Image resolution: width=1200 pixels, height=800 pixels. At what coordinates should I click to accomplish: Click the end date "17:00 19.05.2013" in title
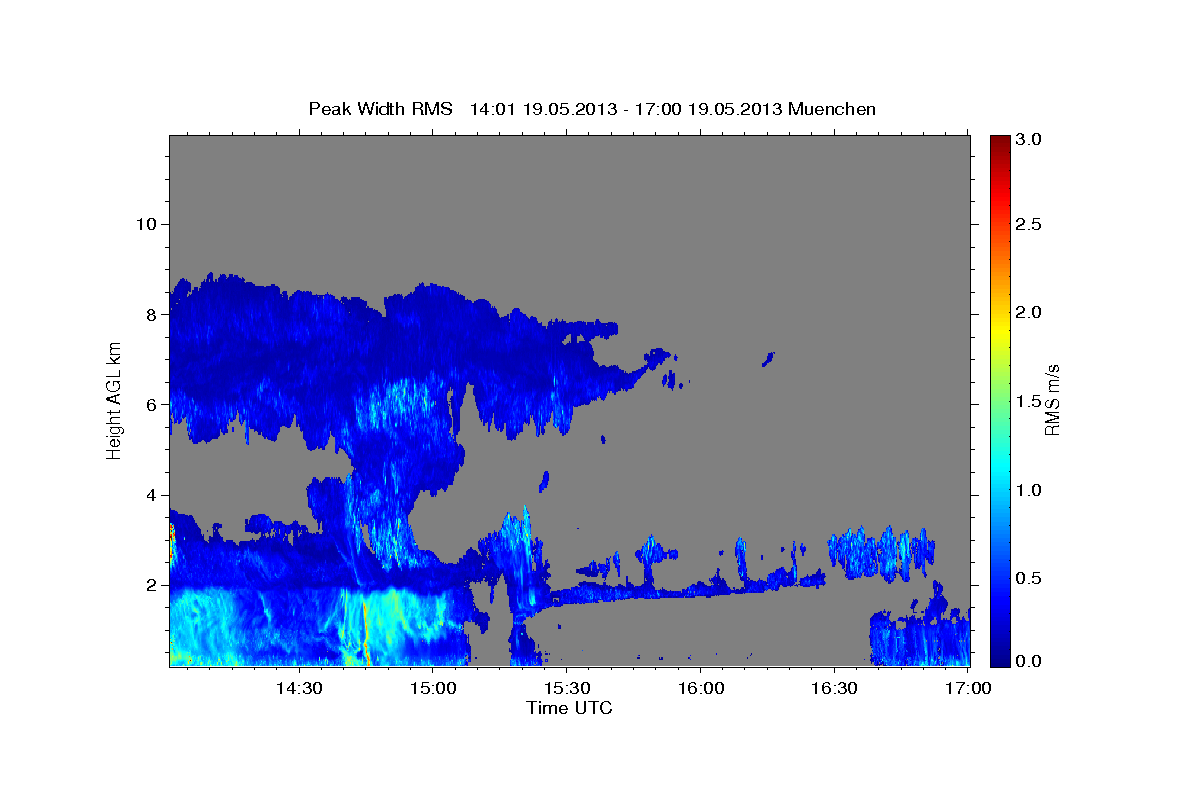712,109
